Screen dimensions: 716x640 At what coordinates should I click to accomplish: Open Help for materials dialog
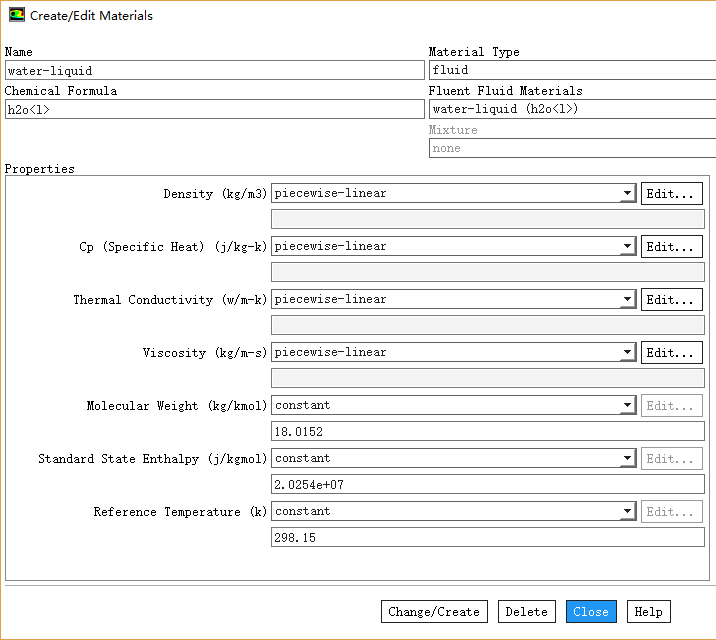point(648,612)
